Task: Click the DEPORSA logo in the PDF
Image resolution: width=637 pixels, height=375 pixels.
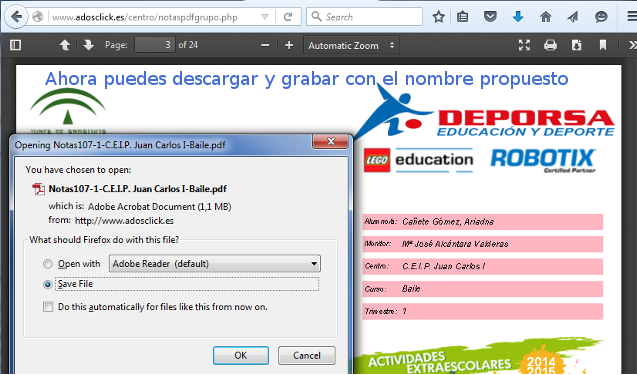Action: [483, 111]
